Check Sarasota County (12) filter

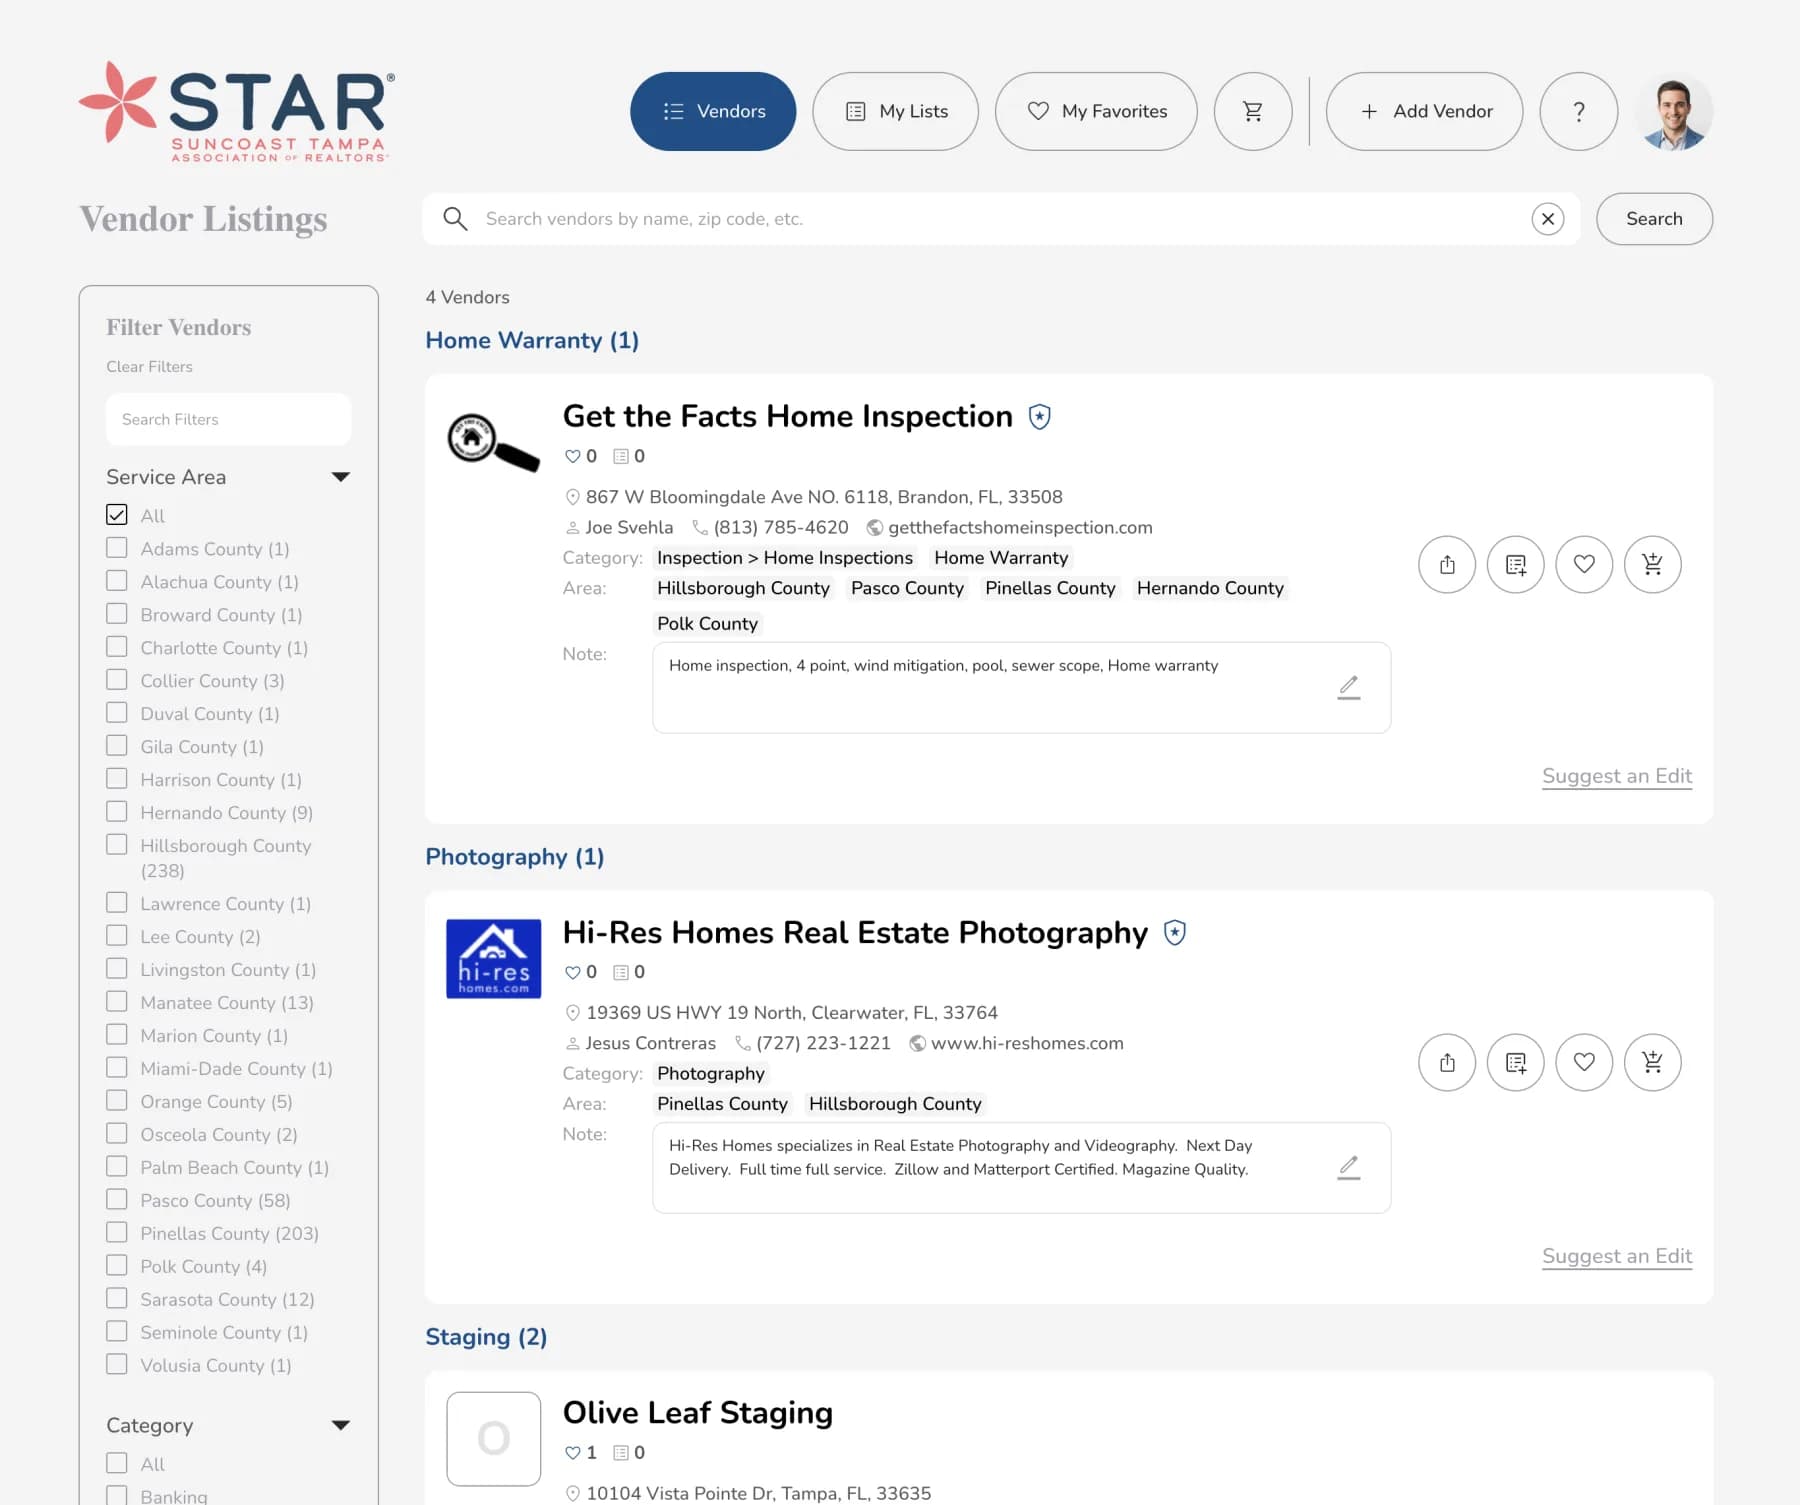117,1299
